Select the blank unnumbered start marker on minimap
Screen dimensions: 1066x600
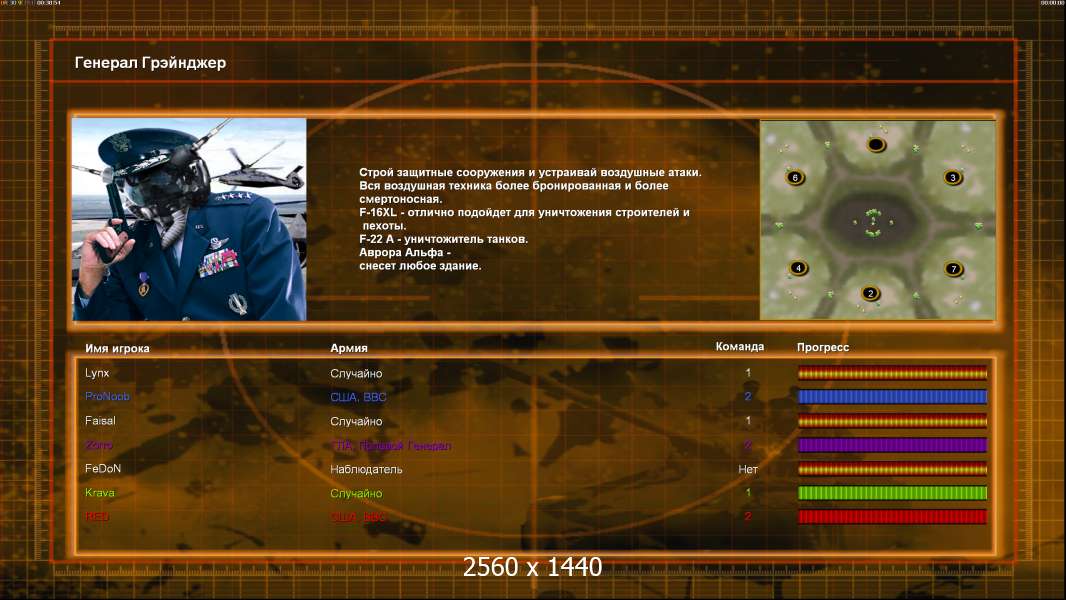click(x=876, y=144)
